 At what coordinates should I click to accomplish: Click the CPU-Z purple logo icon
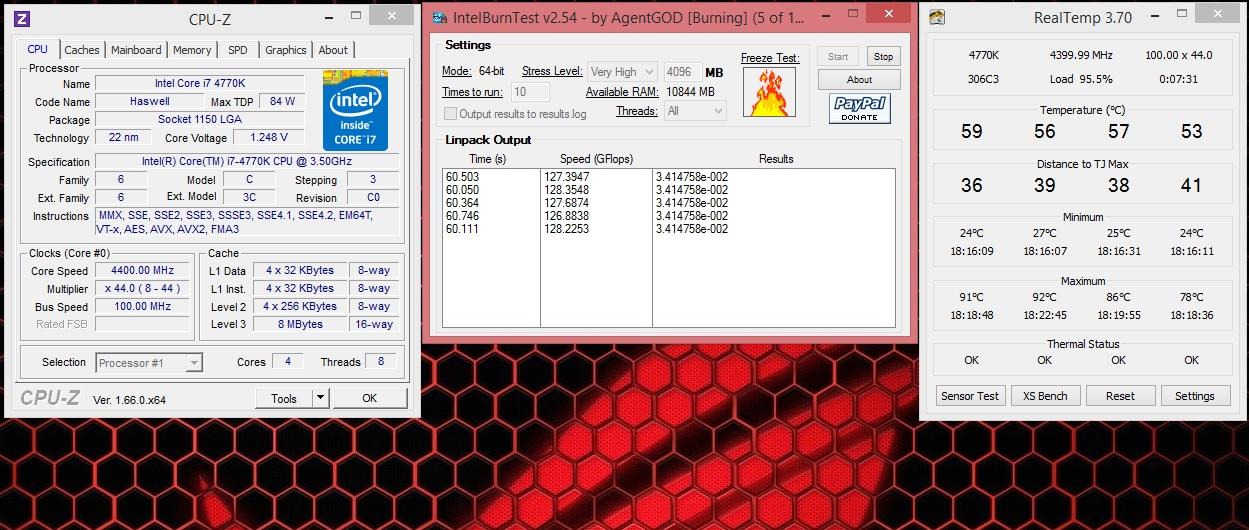24,18
